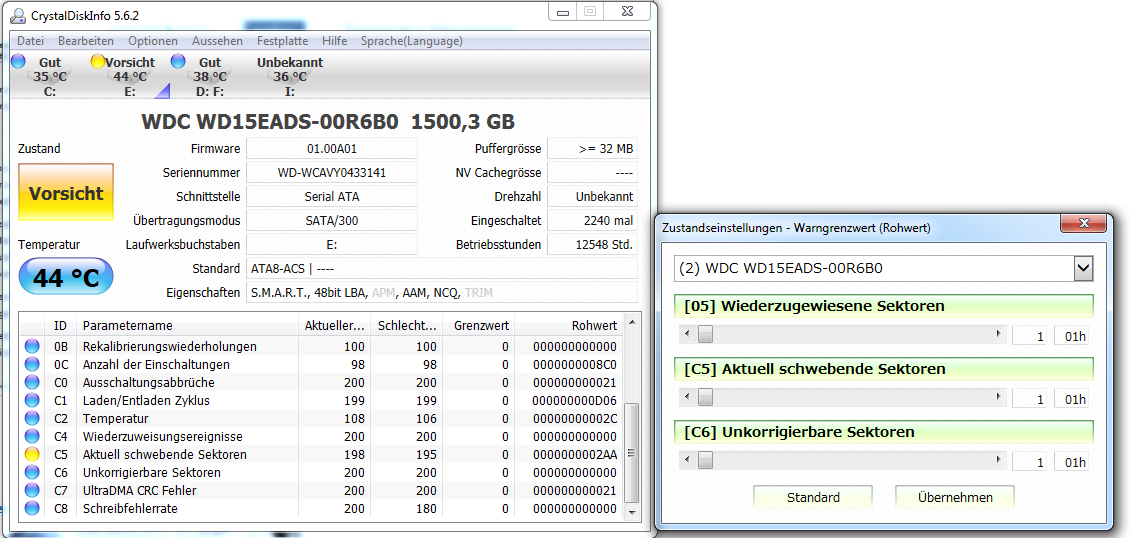1131x538 pixels.
Task: Click status orb of row C8 Schreibfehlerrate
Action: (x=32, y=508)
